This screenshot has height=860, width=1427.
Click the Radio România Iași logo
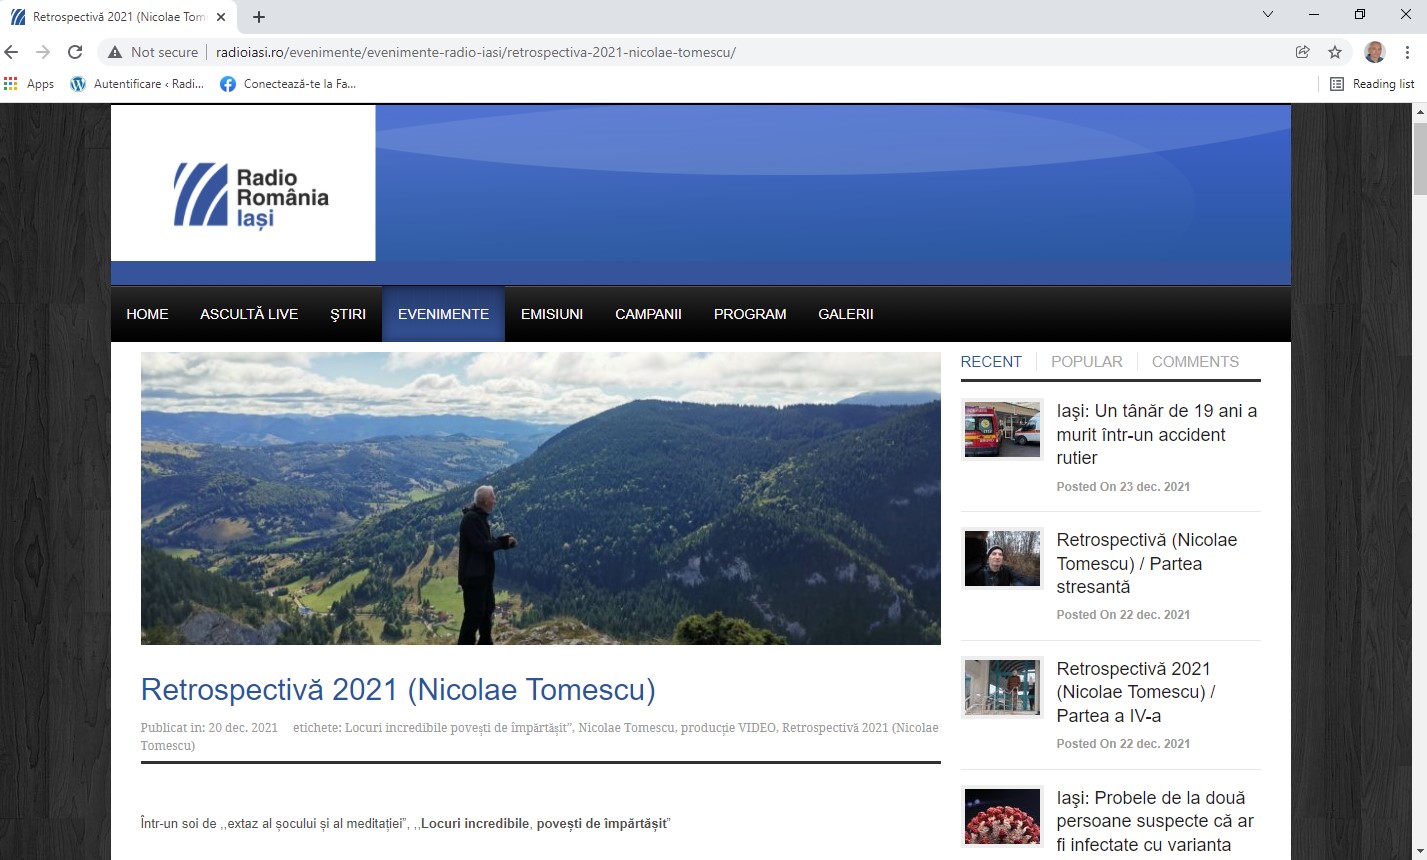coord(251,195)
